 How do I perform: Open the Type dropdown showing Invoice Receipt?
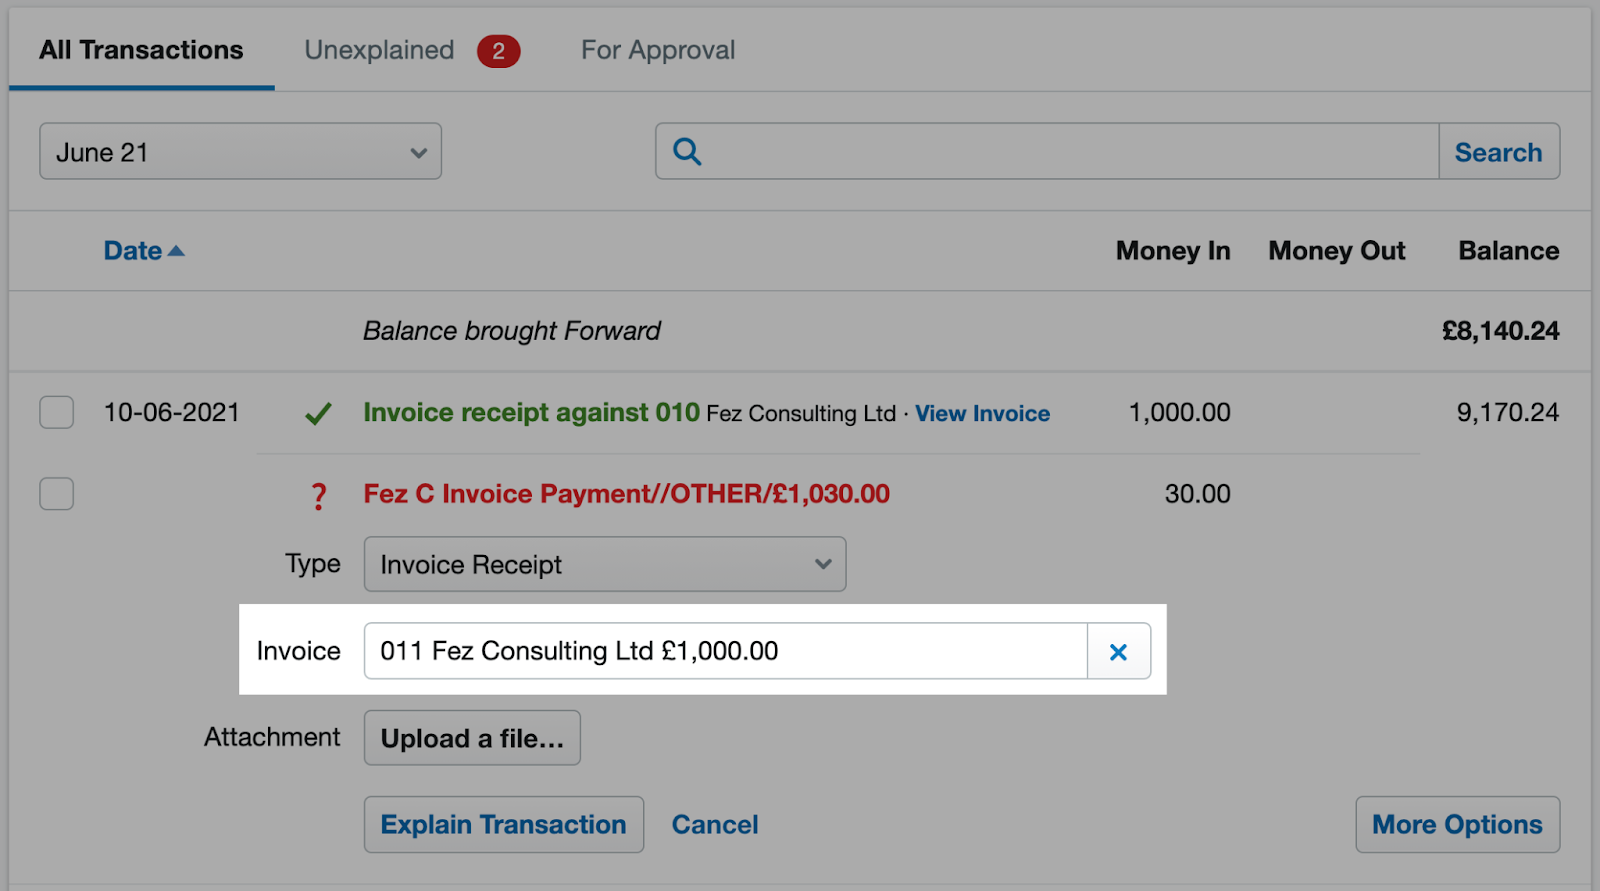(604, 564)
